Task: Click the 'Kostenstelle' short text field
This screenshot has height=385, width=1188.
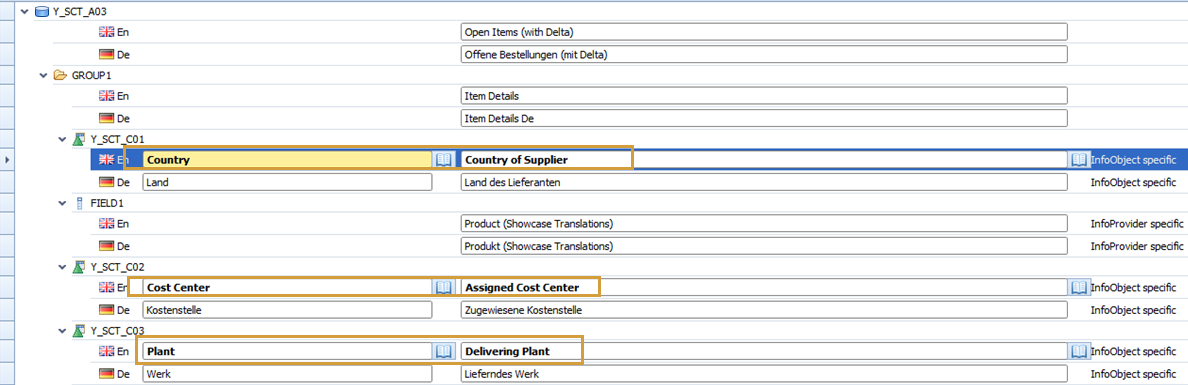Action: (287, 309)
